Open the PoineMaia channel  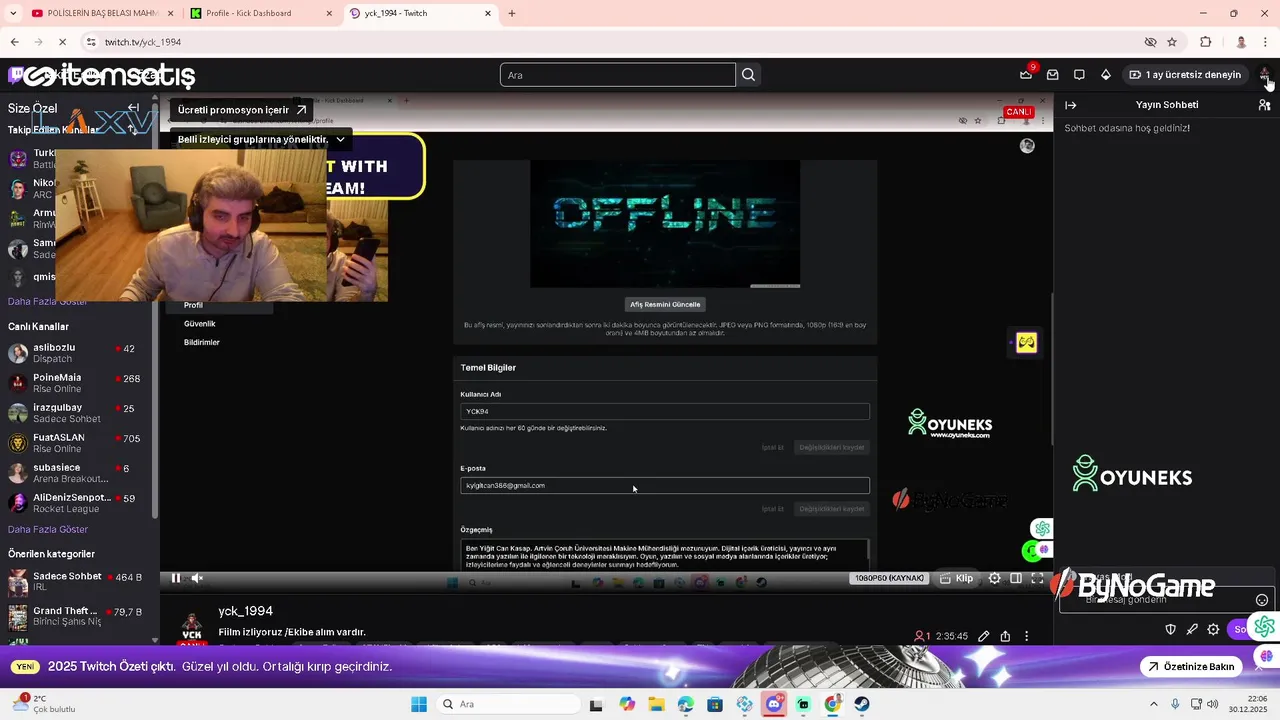click(x=78, y=383)
